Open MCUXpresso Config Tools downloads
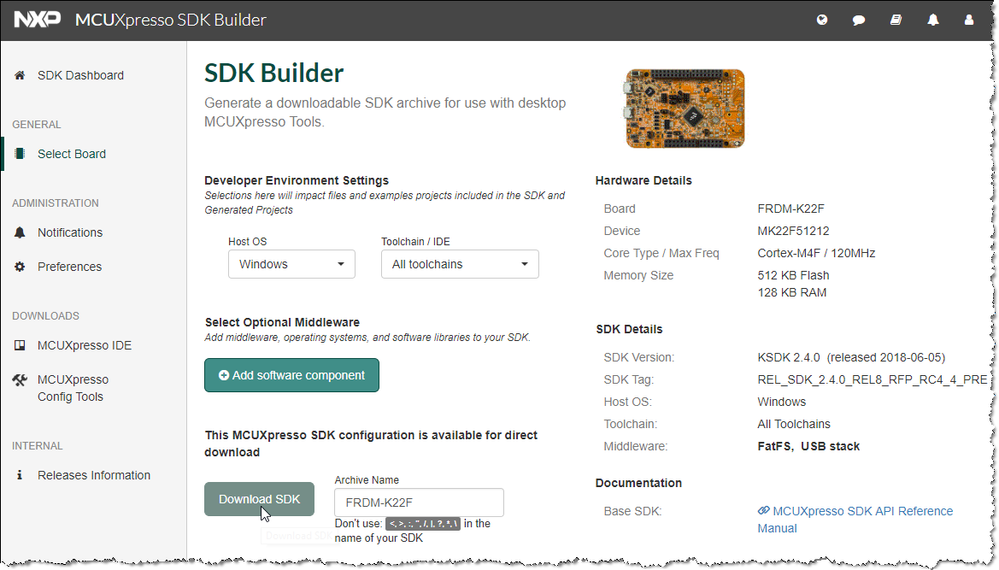Screen dimensions: 999x570 pos(73,388)
